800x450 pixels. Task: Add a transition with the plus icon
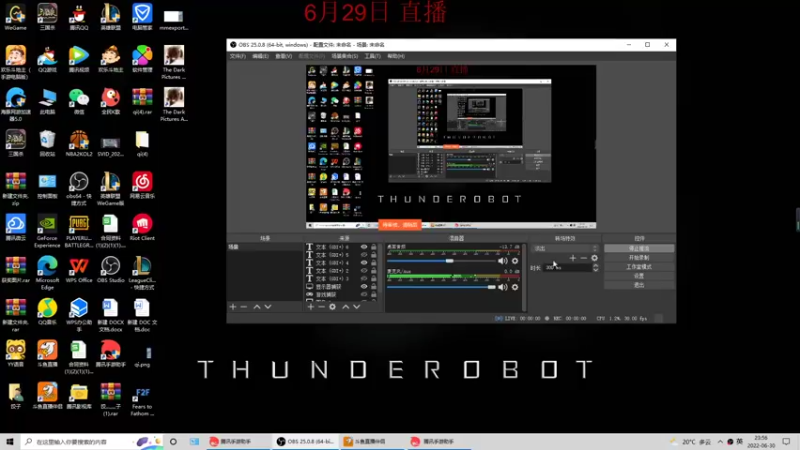572,258
